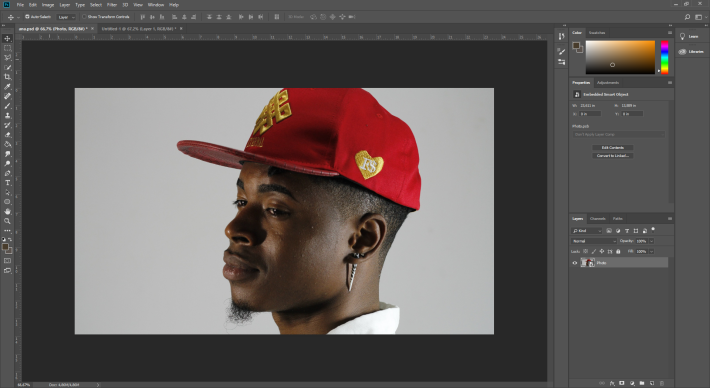710x388 pixels.
Task: Open the layer Kind filter dropdown
Action: [x=587, y=231]
